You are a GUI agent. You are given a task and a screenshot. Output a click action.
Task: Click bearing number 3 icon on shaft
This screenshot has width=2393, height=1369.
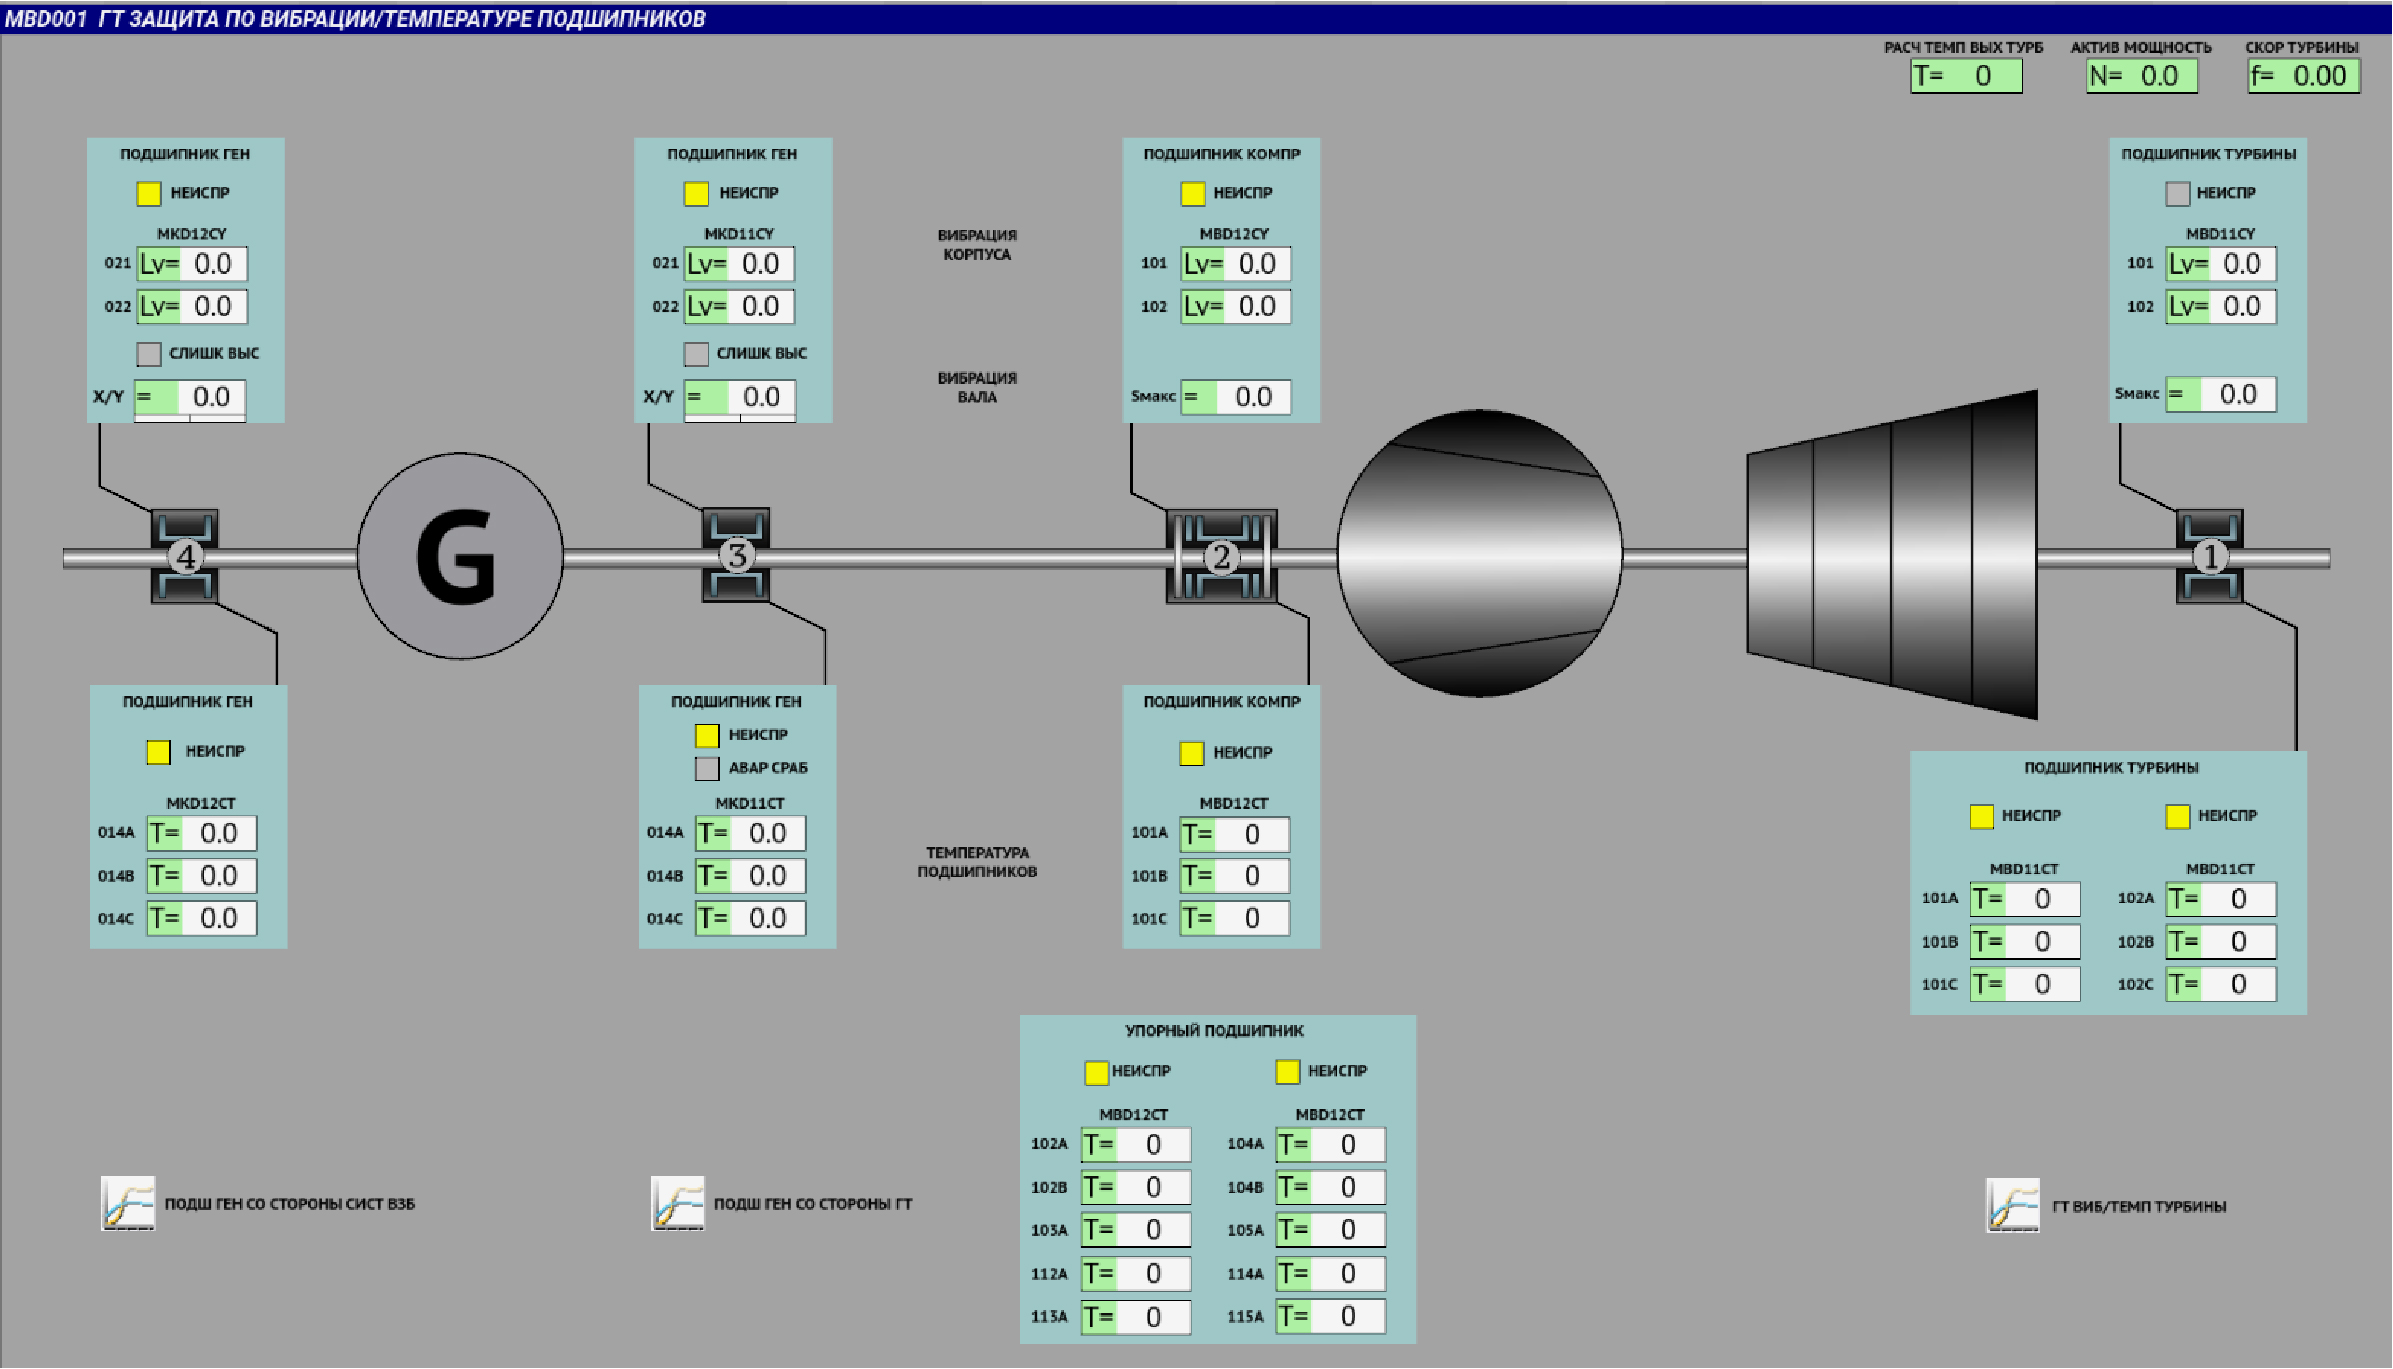[736, 555]
